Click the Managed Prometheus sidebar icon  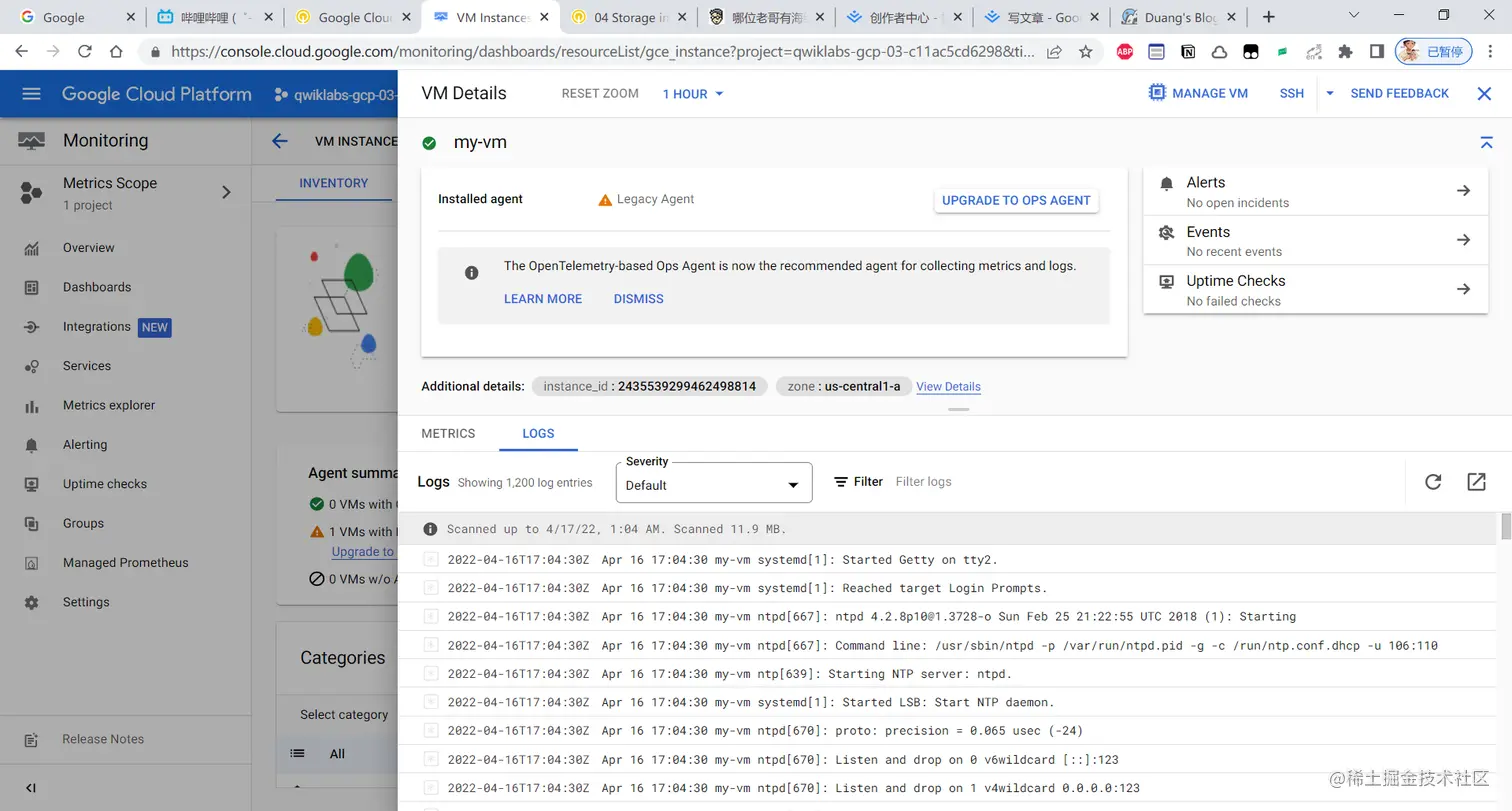[32, 563]
